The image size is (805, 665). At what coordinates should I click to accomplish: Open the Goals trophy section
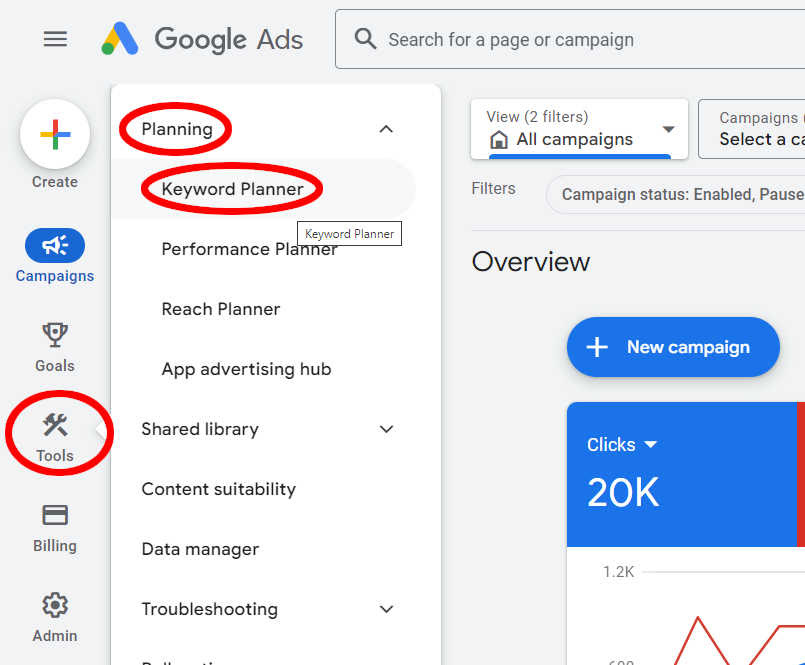[55, 347]
